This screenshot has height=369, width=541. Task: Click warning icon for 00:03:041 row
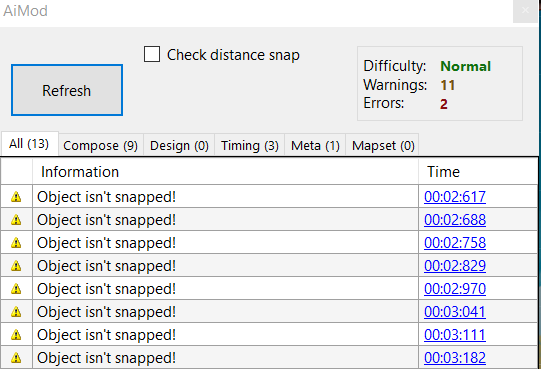[x=16, y=312]
